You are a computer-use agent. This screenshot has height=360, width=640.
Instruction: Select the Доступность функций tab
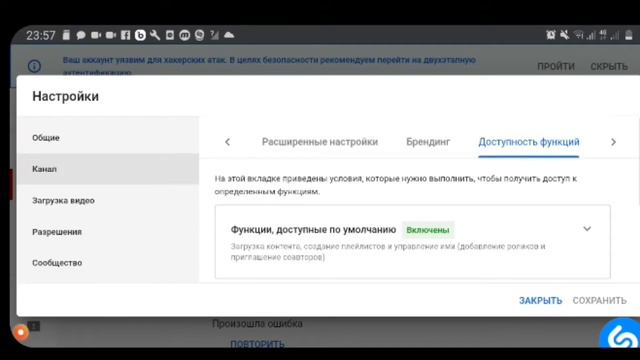click(529, 142)
